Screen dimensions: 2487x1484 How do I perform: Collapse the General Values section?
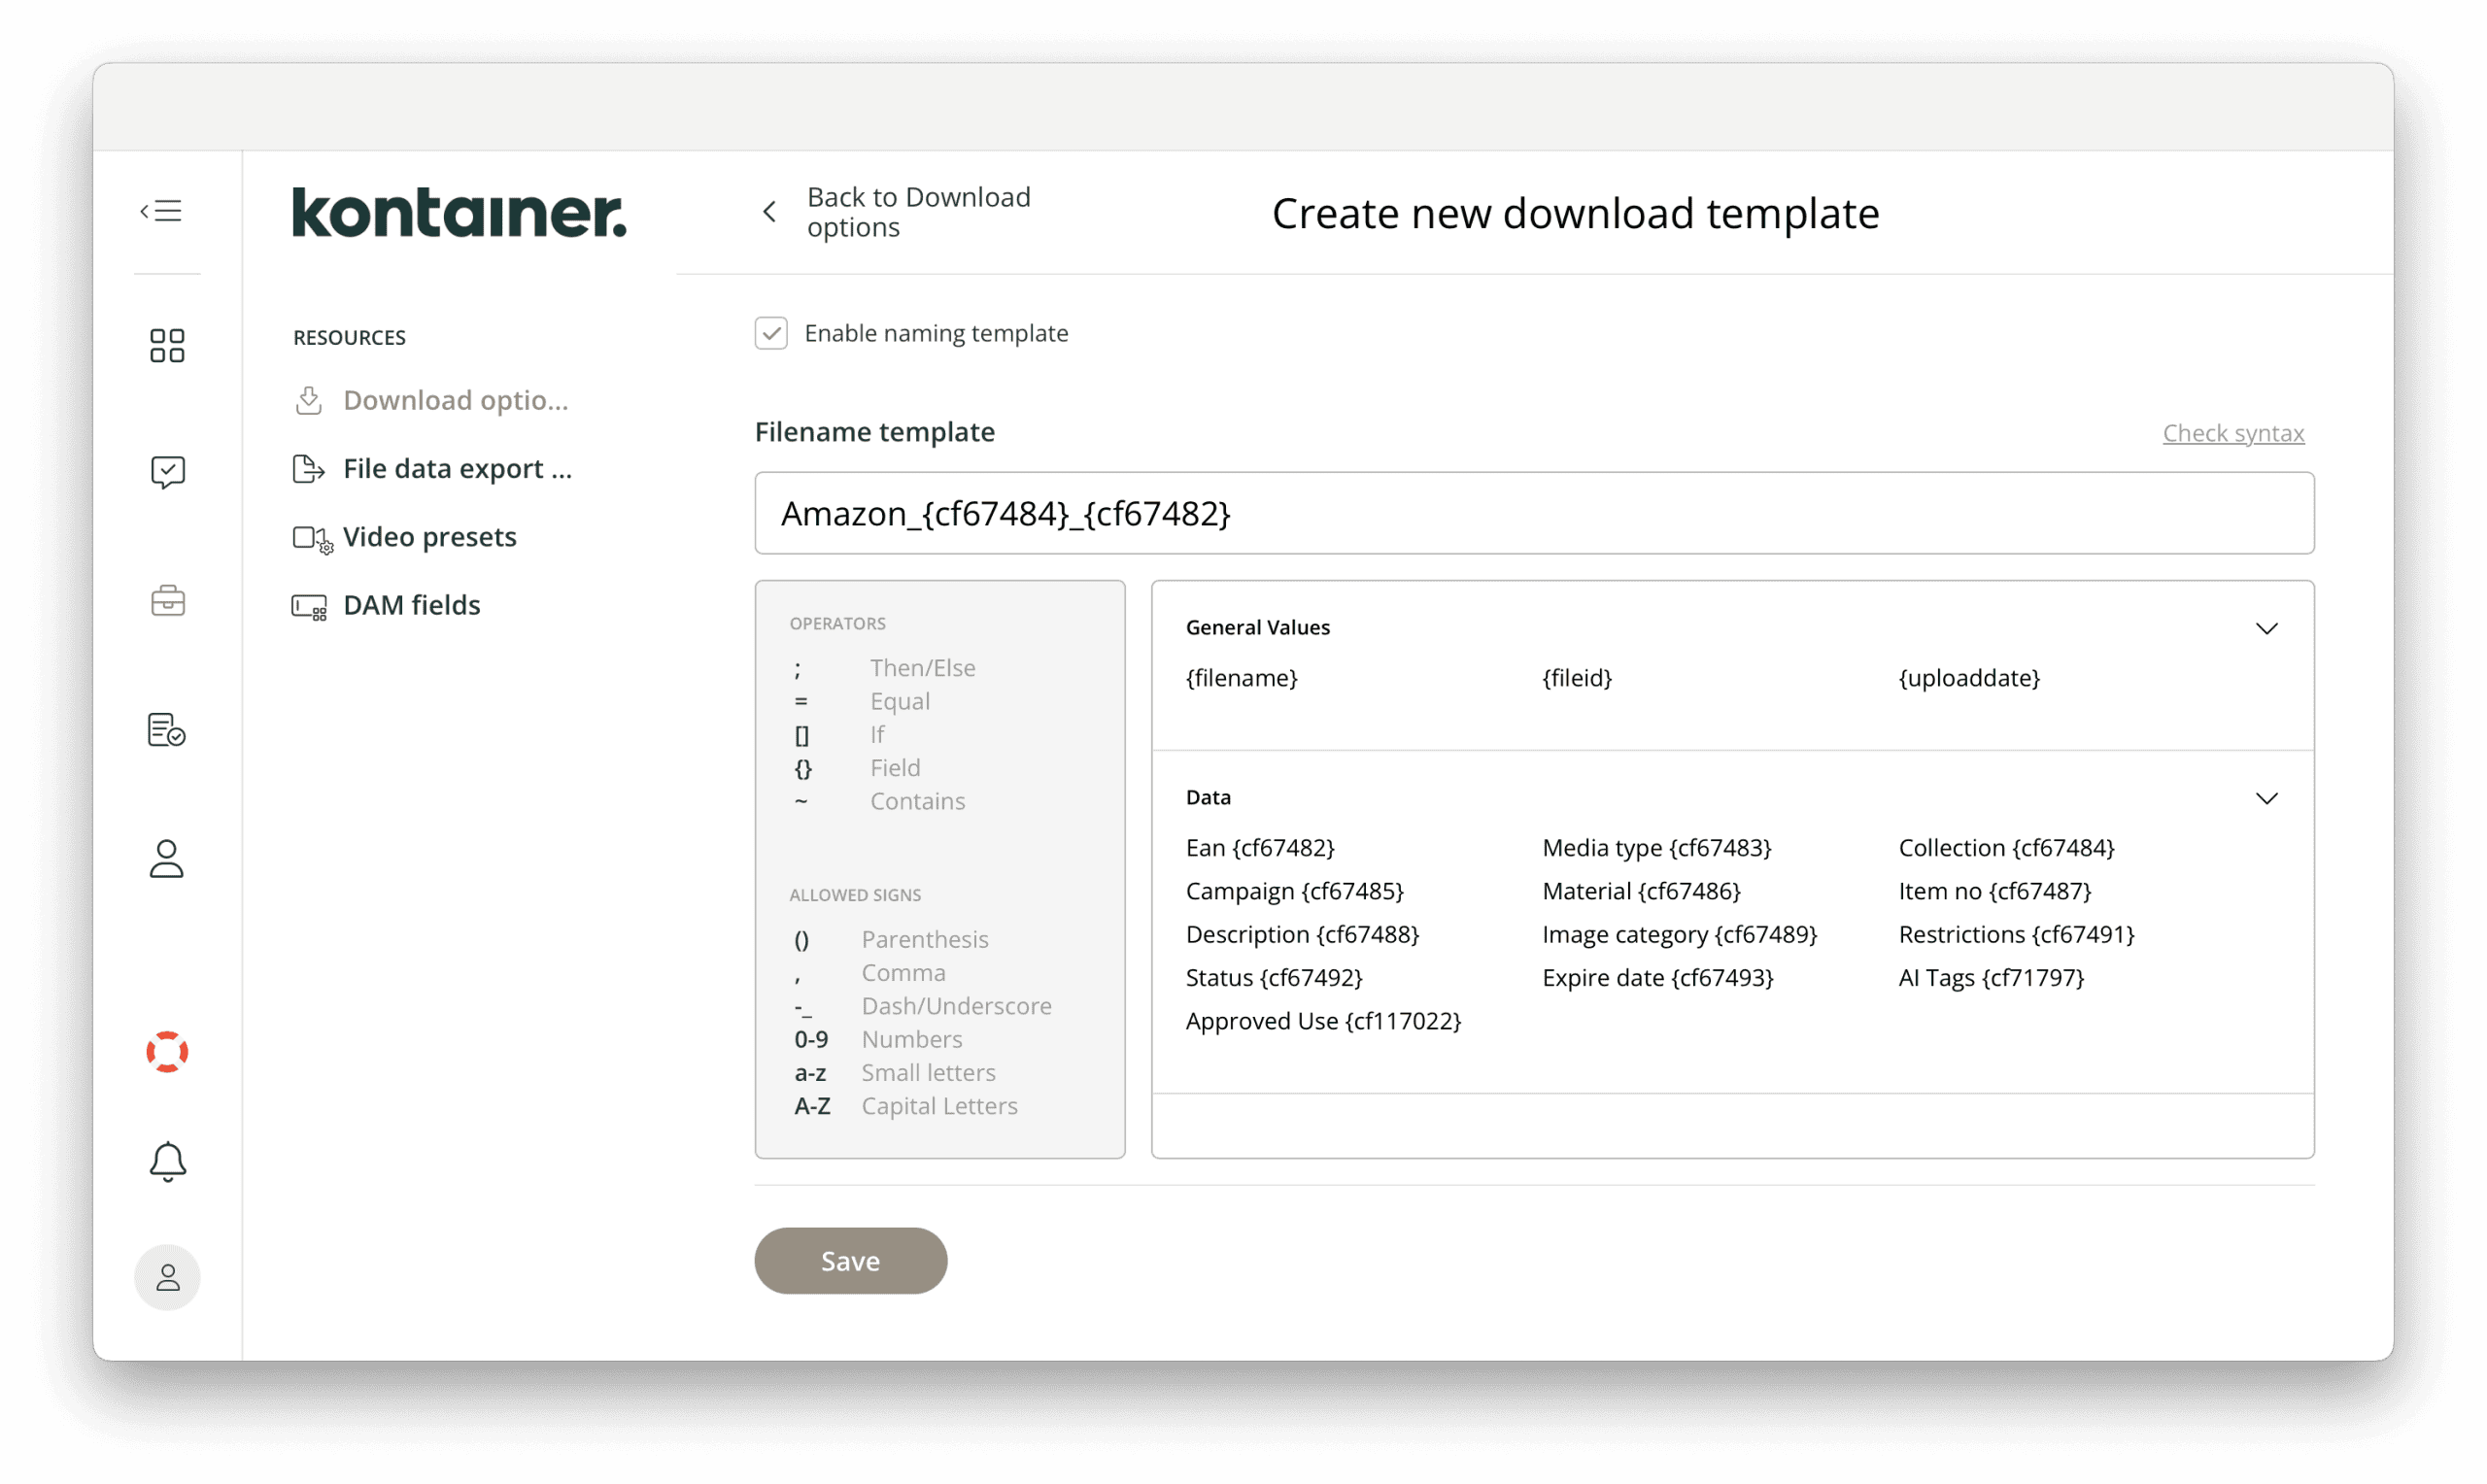click(2267, 628)
